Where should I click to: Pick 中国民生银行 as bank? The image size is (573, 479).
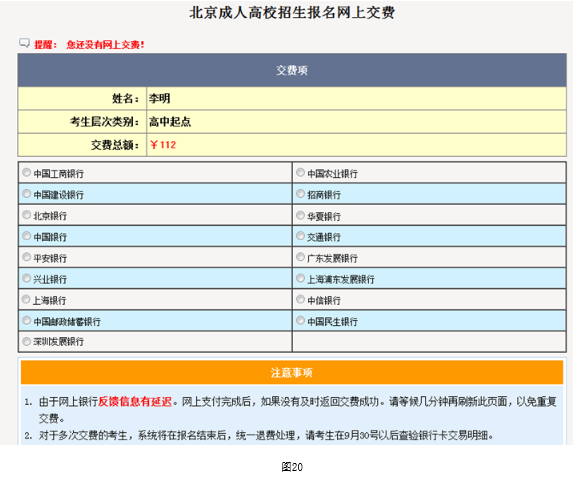coord(300,320)
